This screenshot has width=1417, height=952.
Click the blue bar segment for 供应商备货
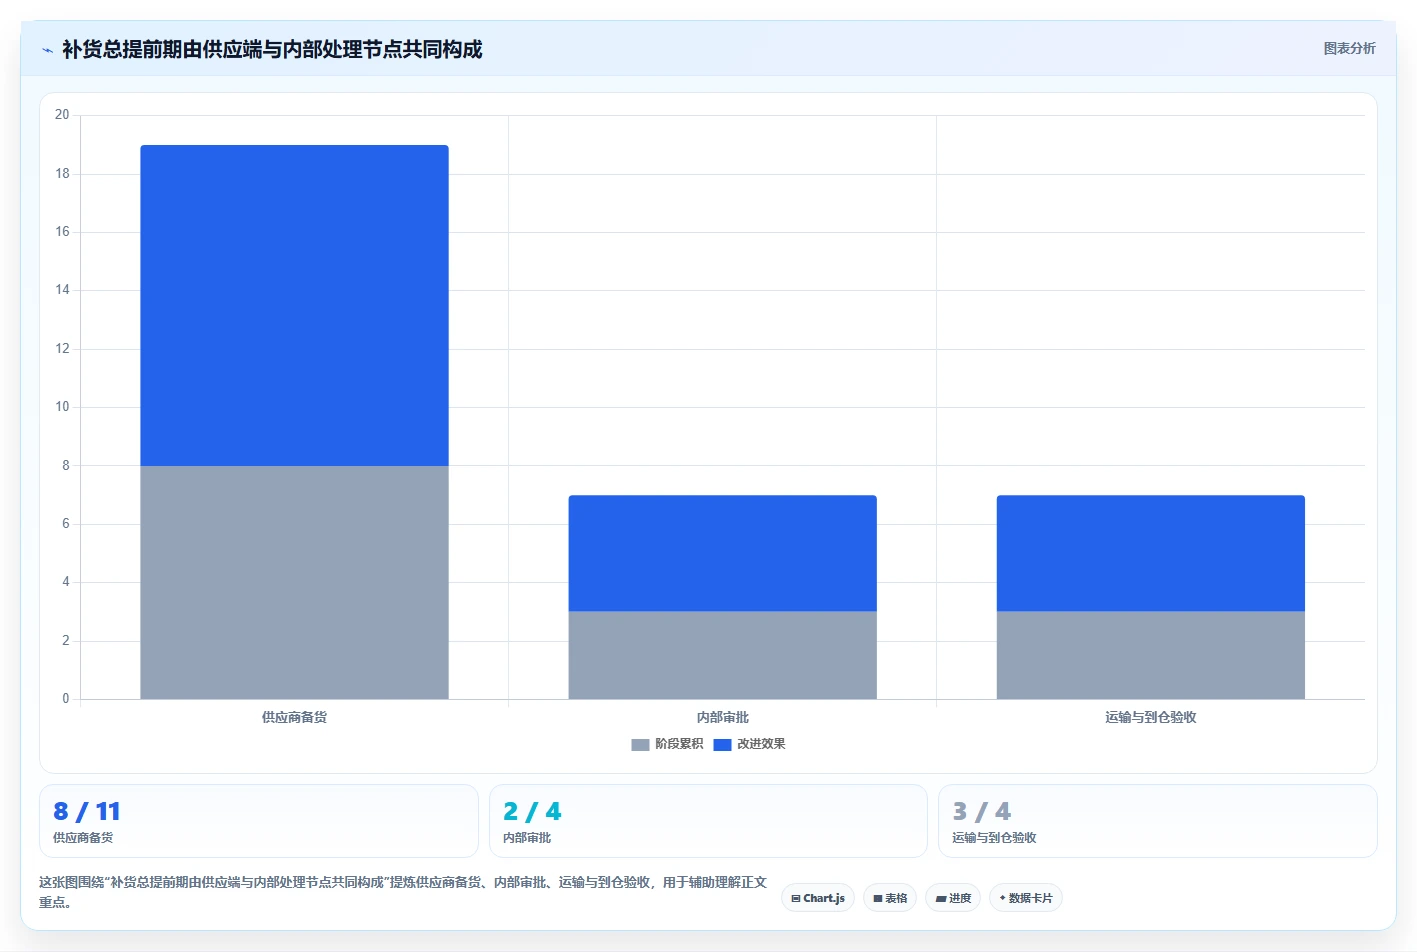click(294, 305)
